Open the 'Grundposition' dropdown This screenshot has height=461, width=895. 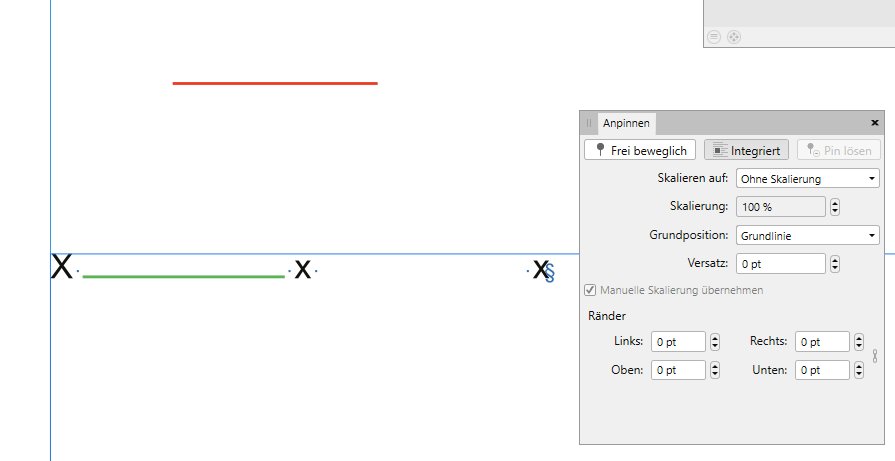807,236
